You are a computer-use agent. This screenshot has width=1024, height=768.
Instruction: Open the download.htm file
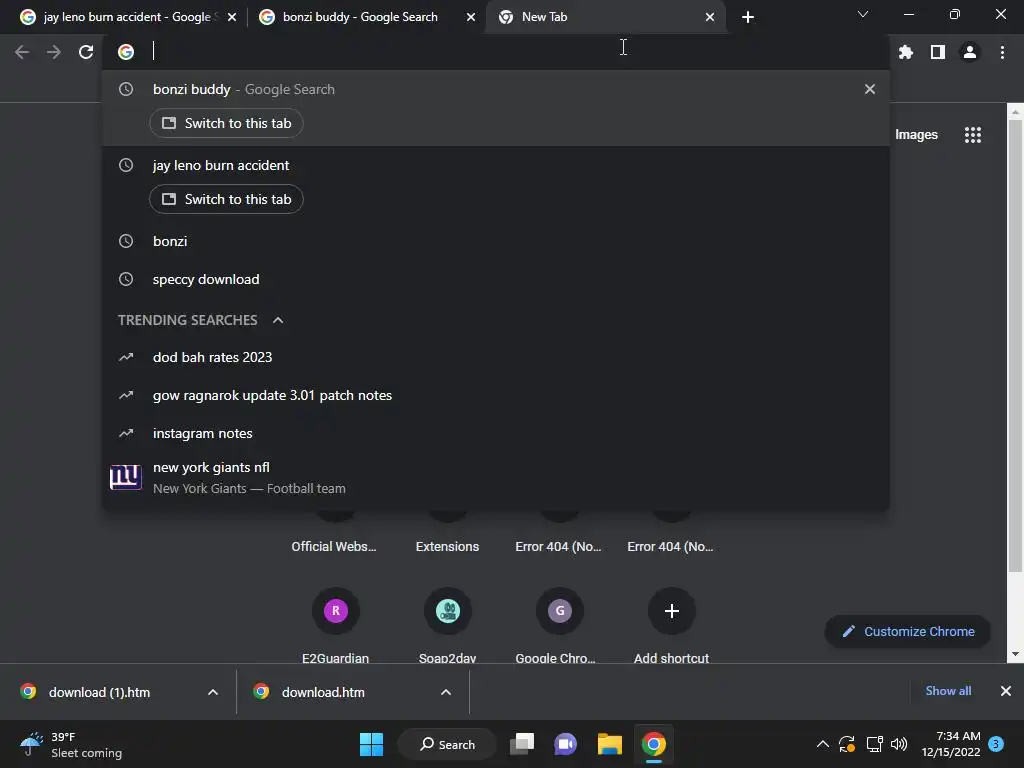[323, 692]
